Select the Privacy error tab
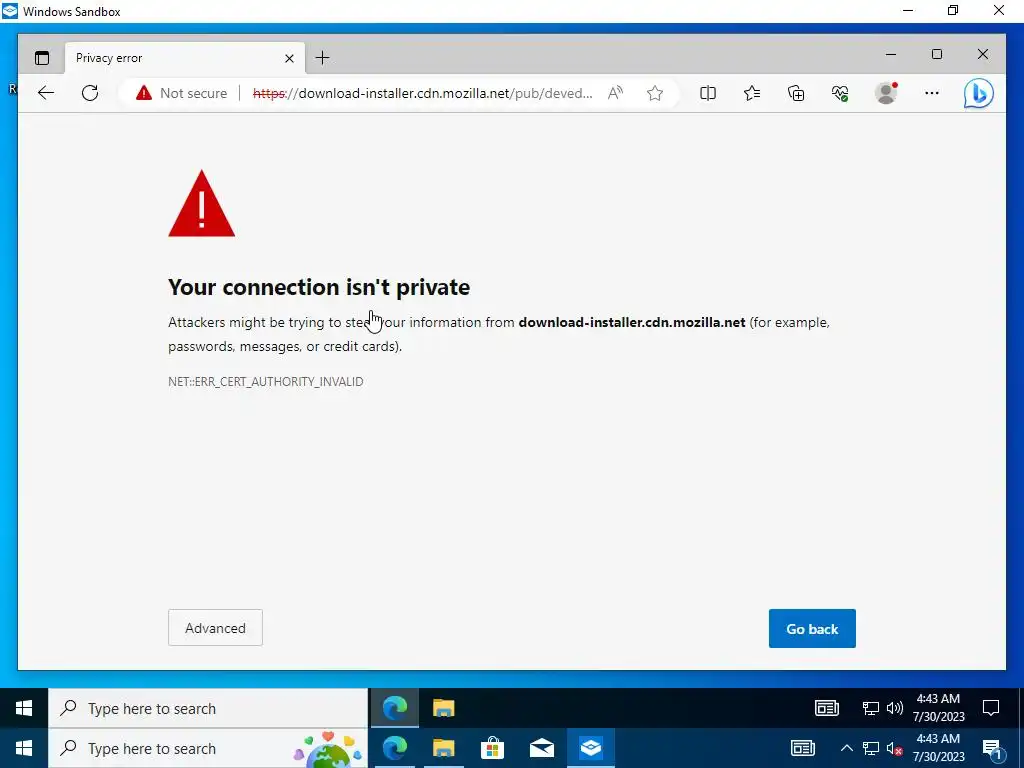This screenshot has width=1024, height=768. [x=185, y=58]
